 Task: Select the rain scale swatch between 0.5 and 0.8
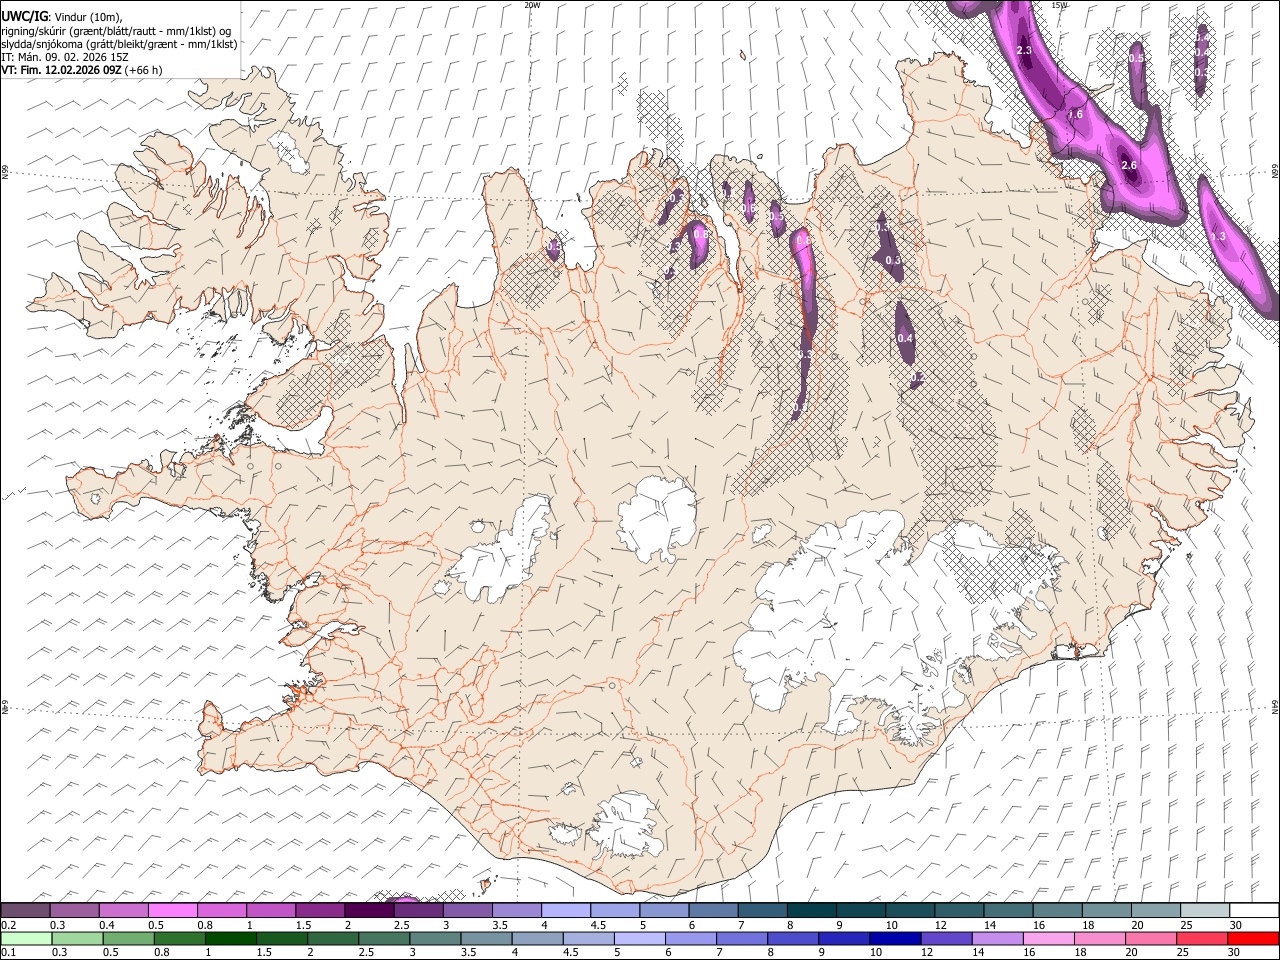(x=128, y=938)
